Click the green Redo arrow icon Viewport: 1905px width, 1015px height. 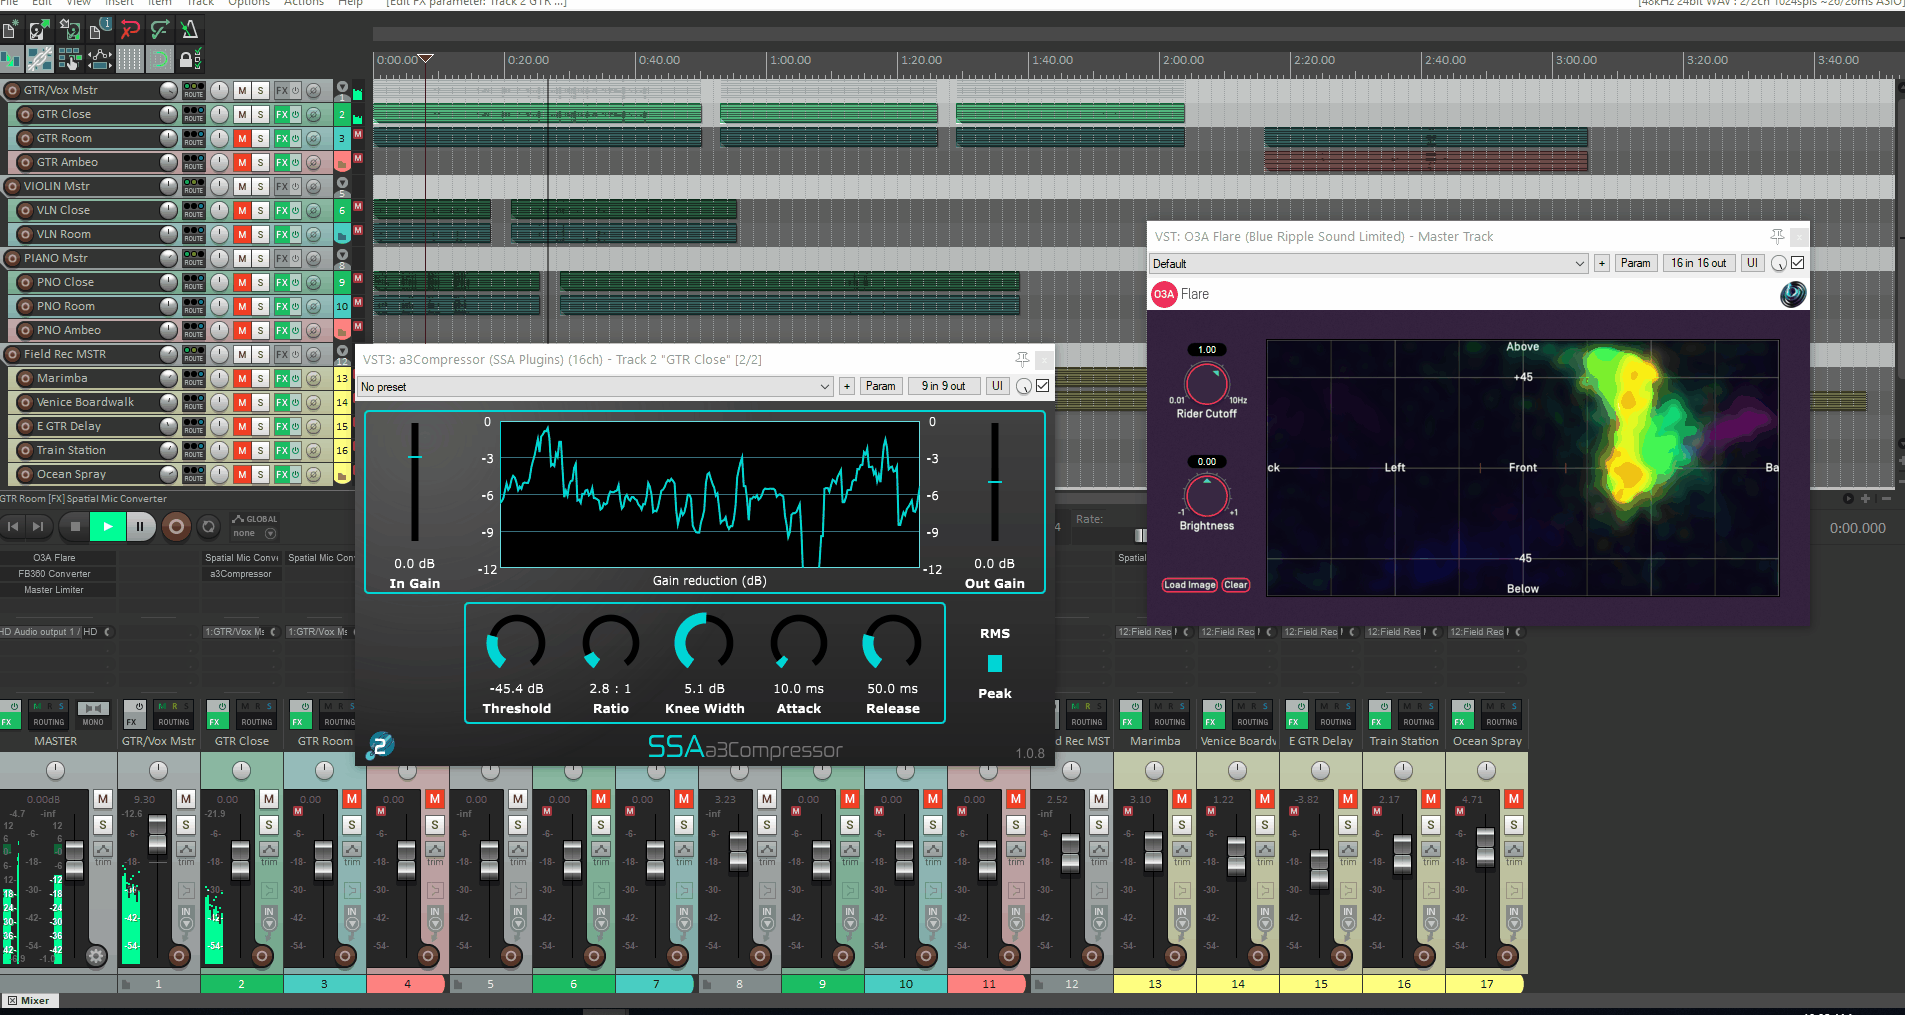[160, 30]
